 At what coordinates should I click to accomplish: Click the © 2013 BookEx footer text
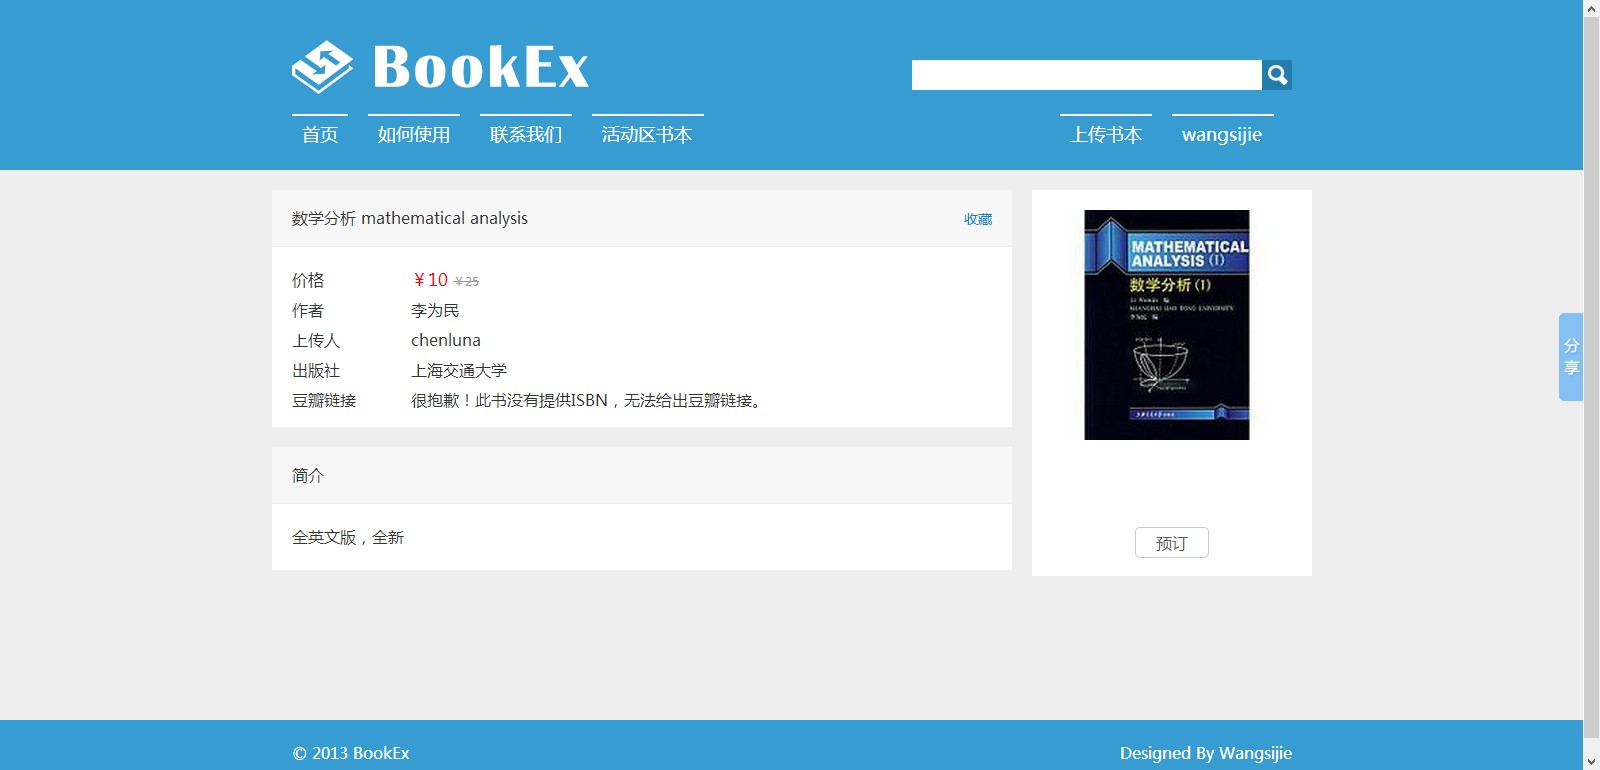[351, 753]
